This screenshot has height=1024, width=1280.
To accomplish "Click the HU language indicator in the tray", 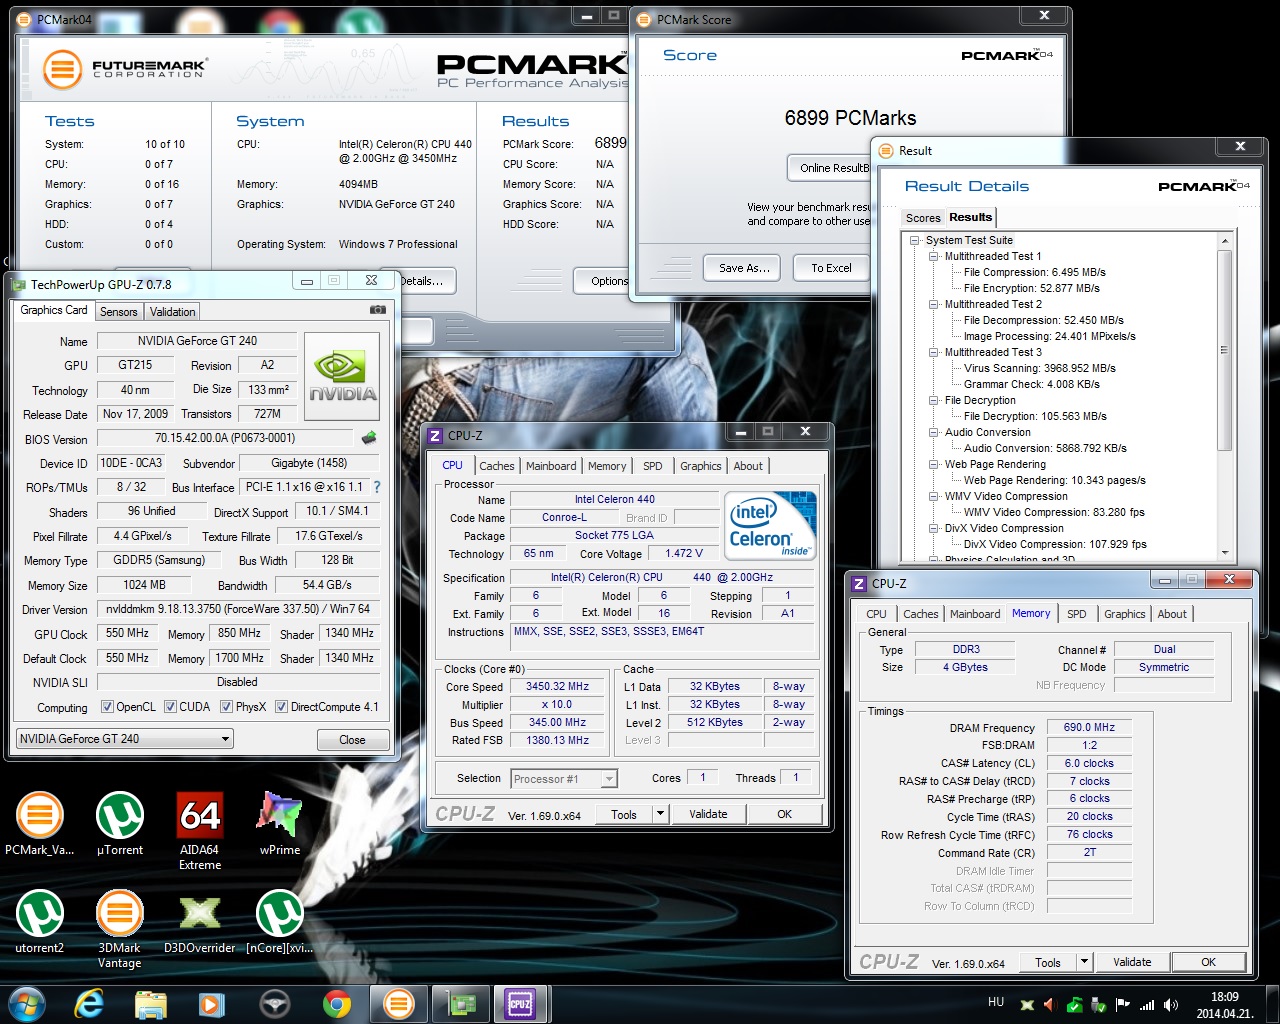I will 996,1002.
